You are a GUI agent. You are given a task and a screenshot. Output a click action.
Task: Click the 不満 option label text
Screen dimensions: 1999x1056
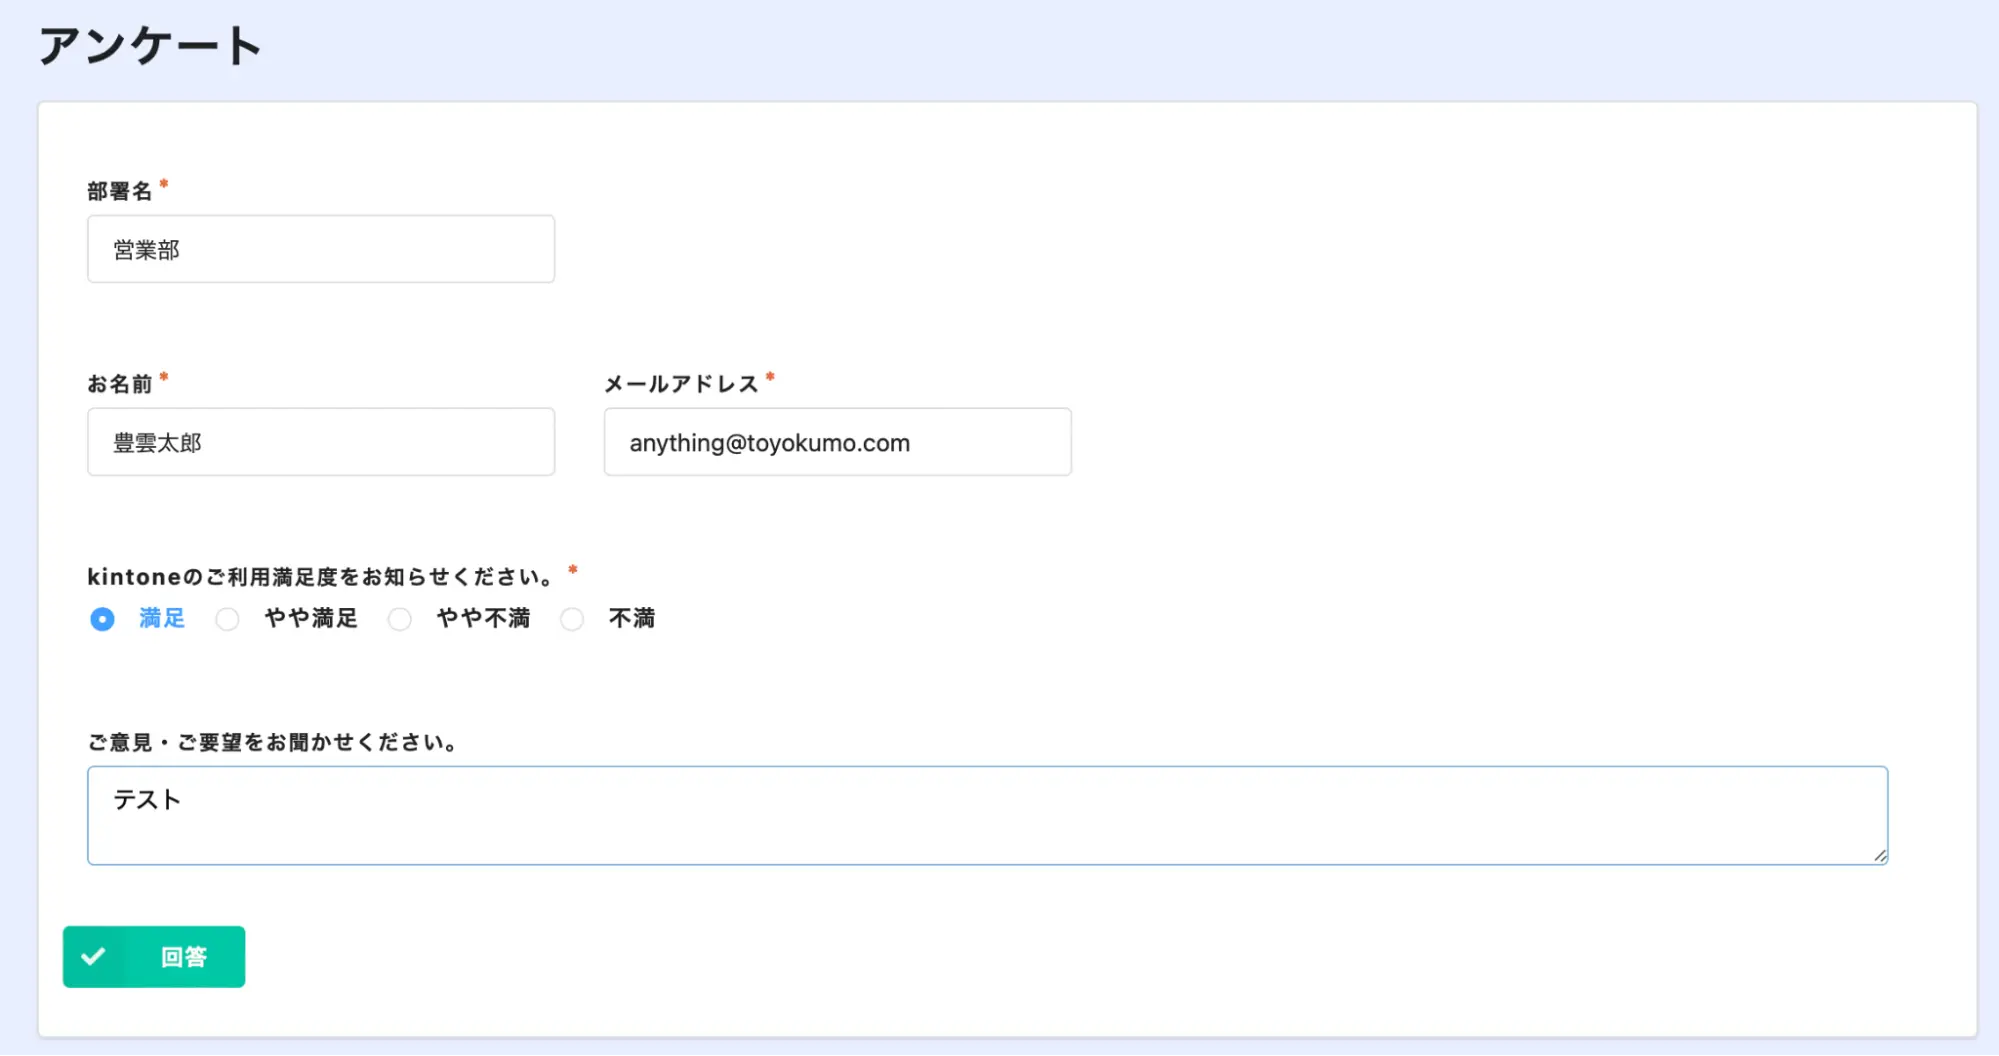[x=632, y=618]
